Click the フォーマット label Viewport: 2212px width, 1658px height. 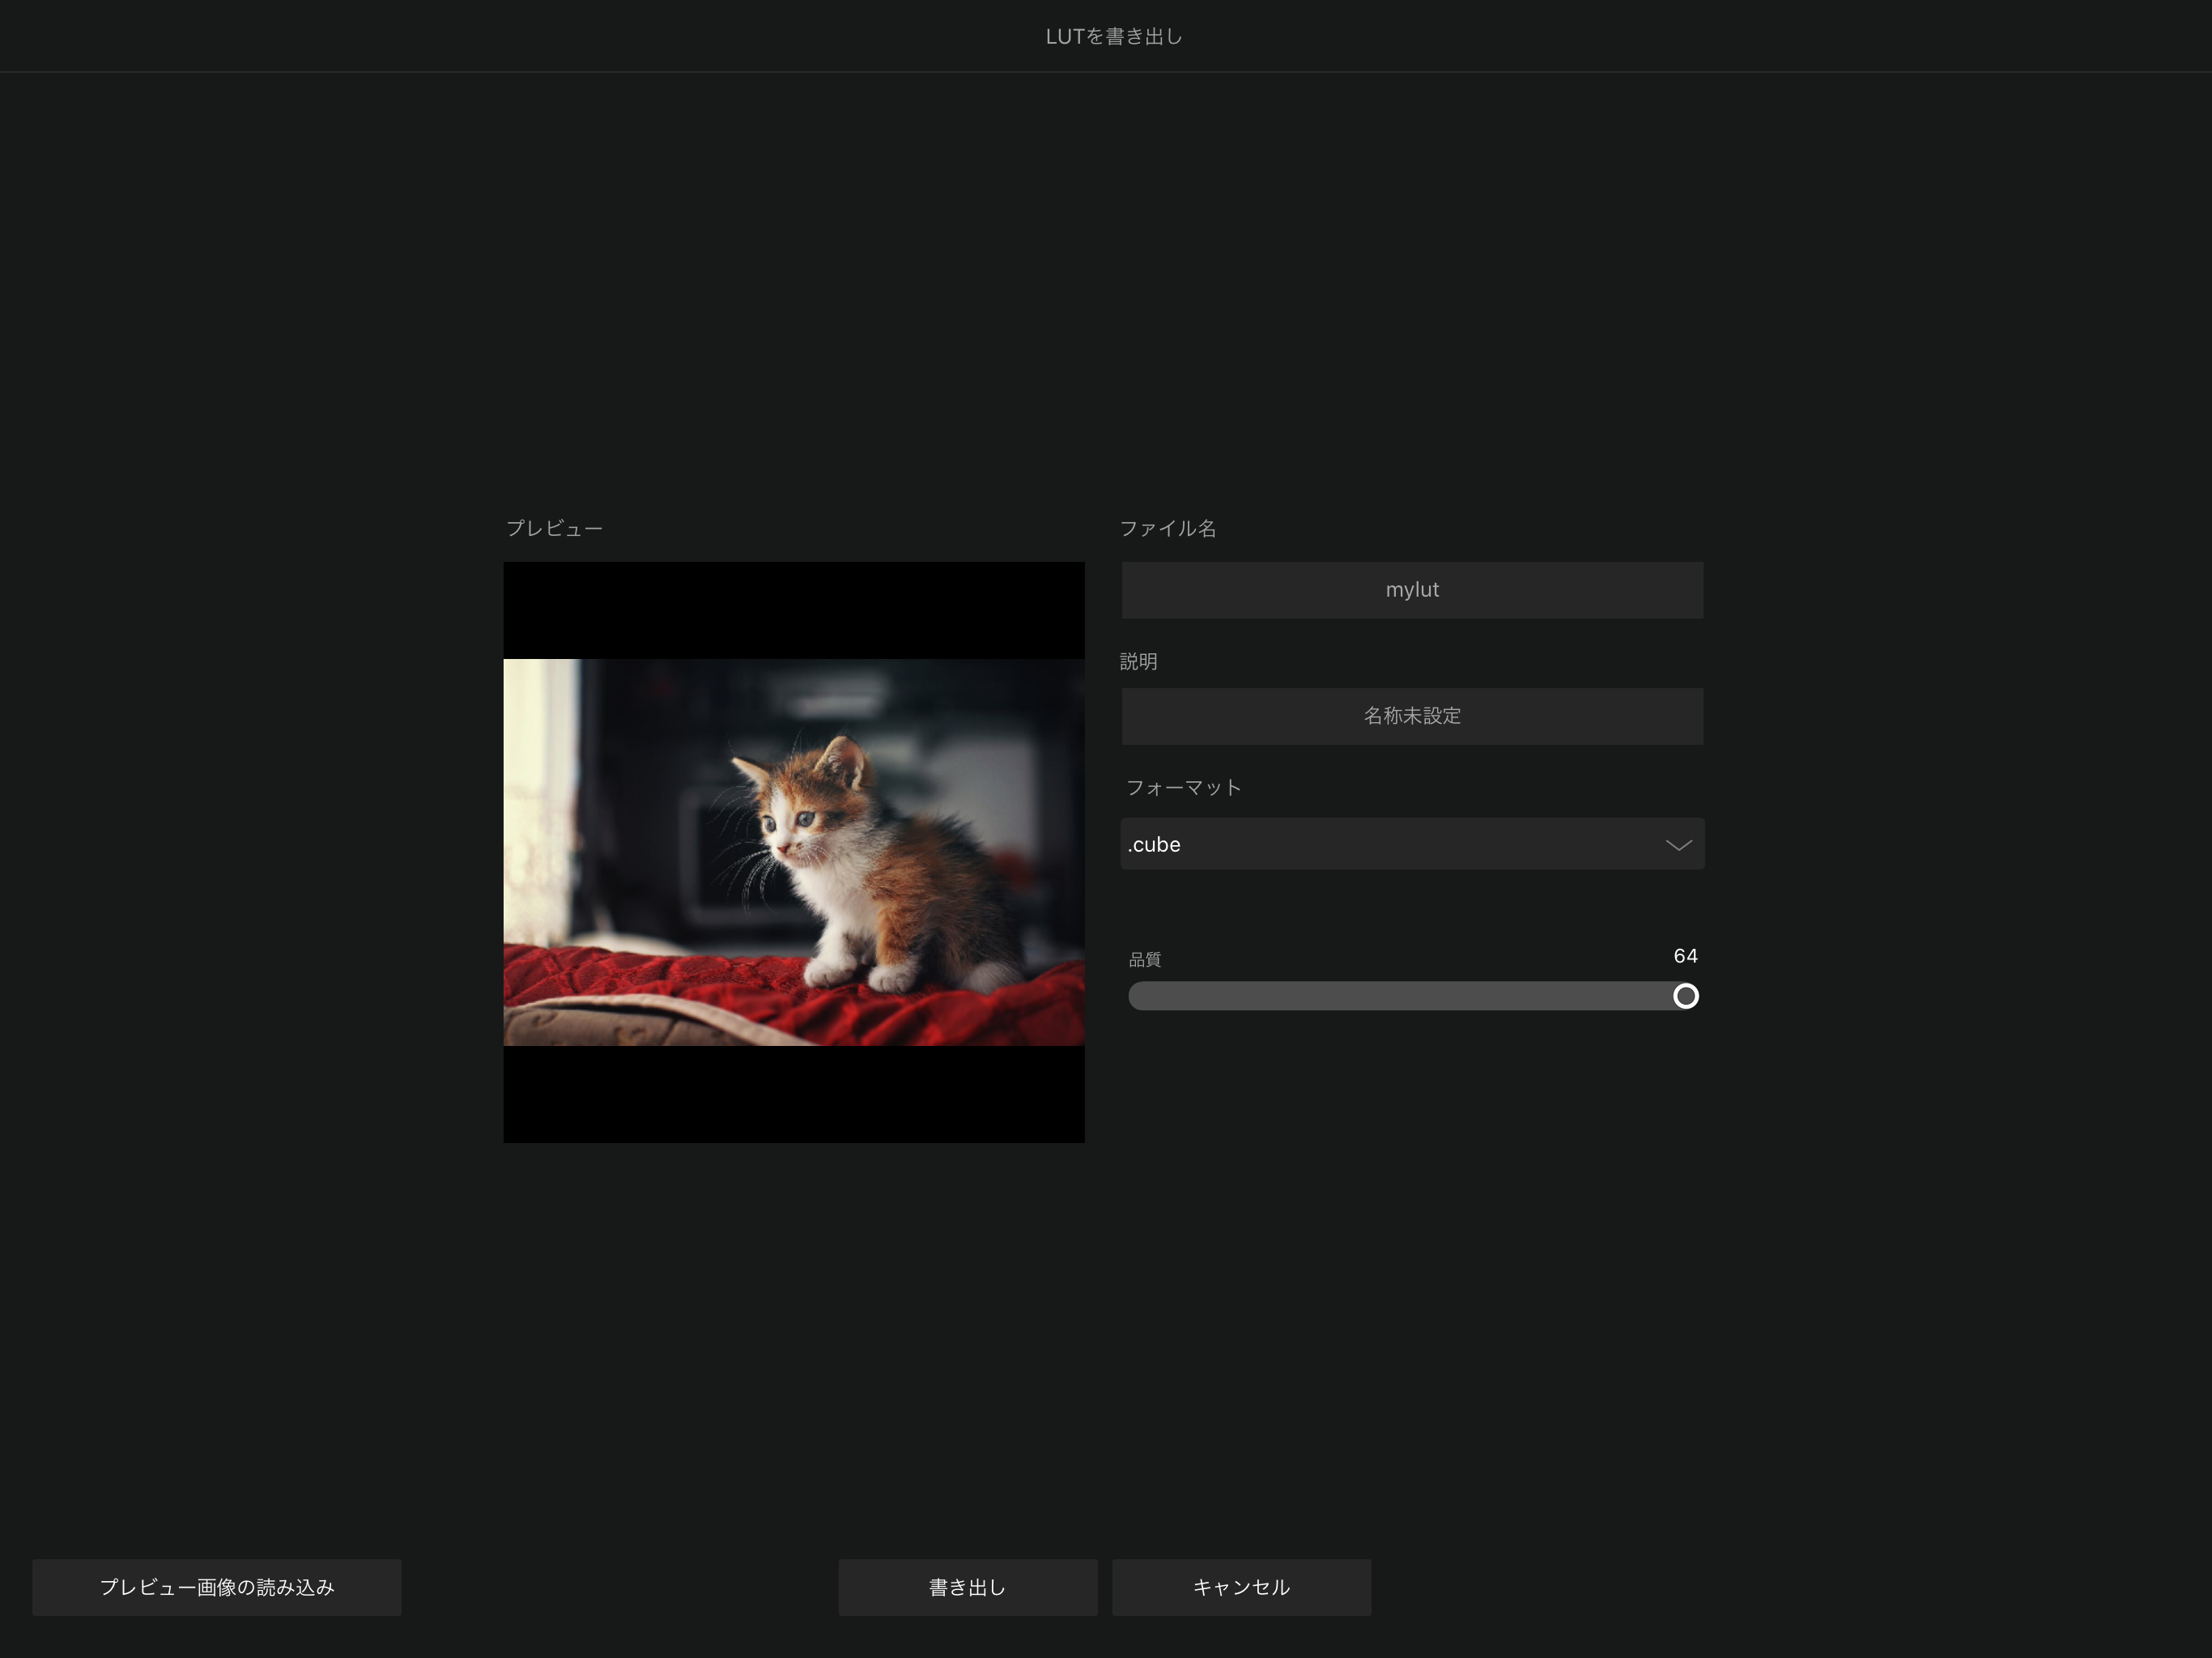click(x=1184, y=788)
